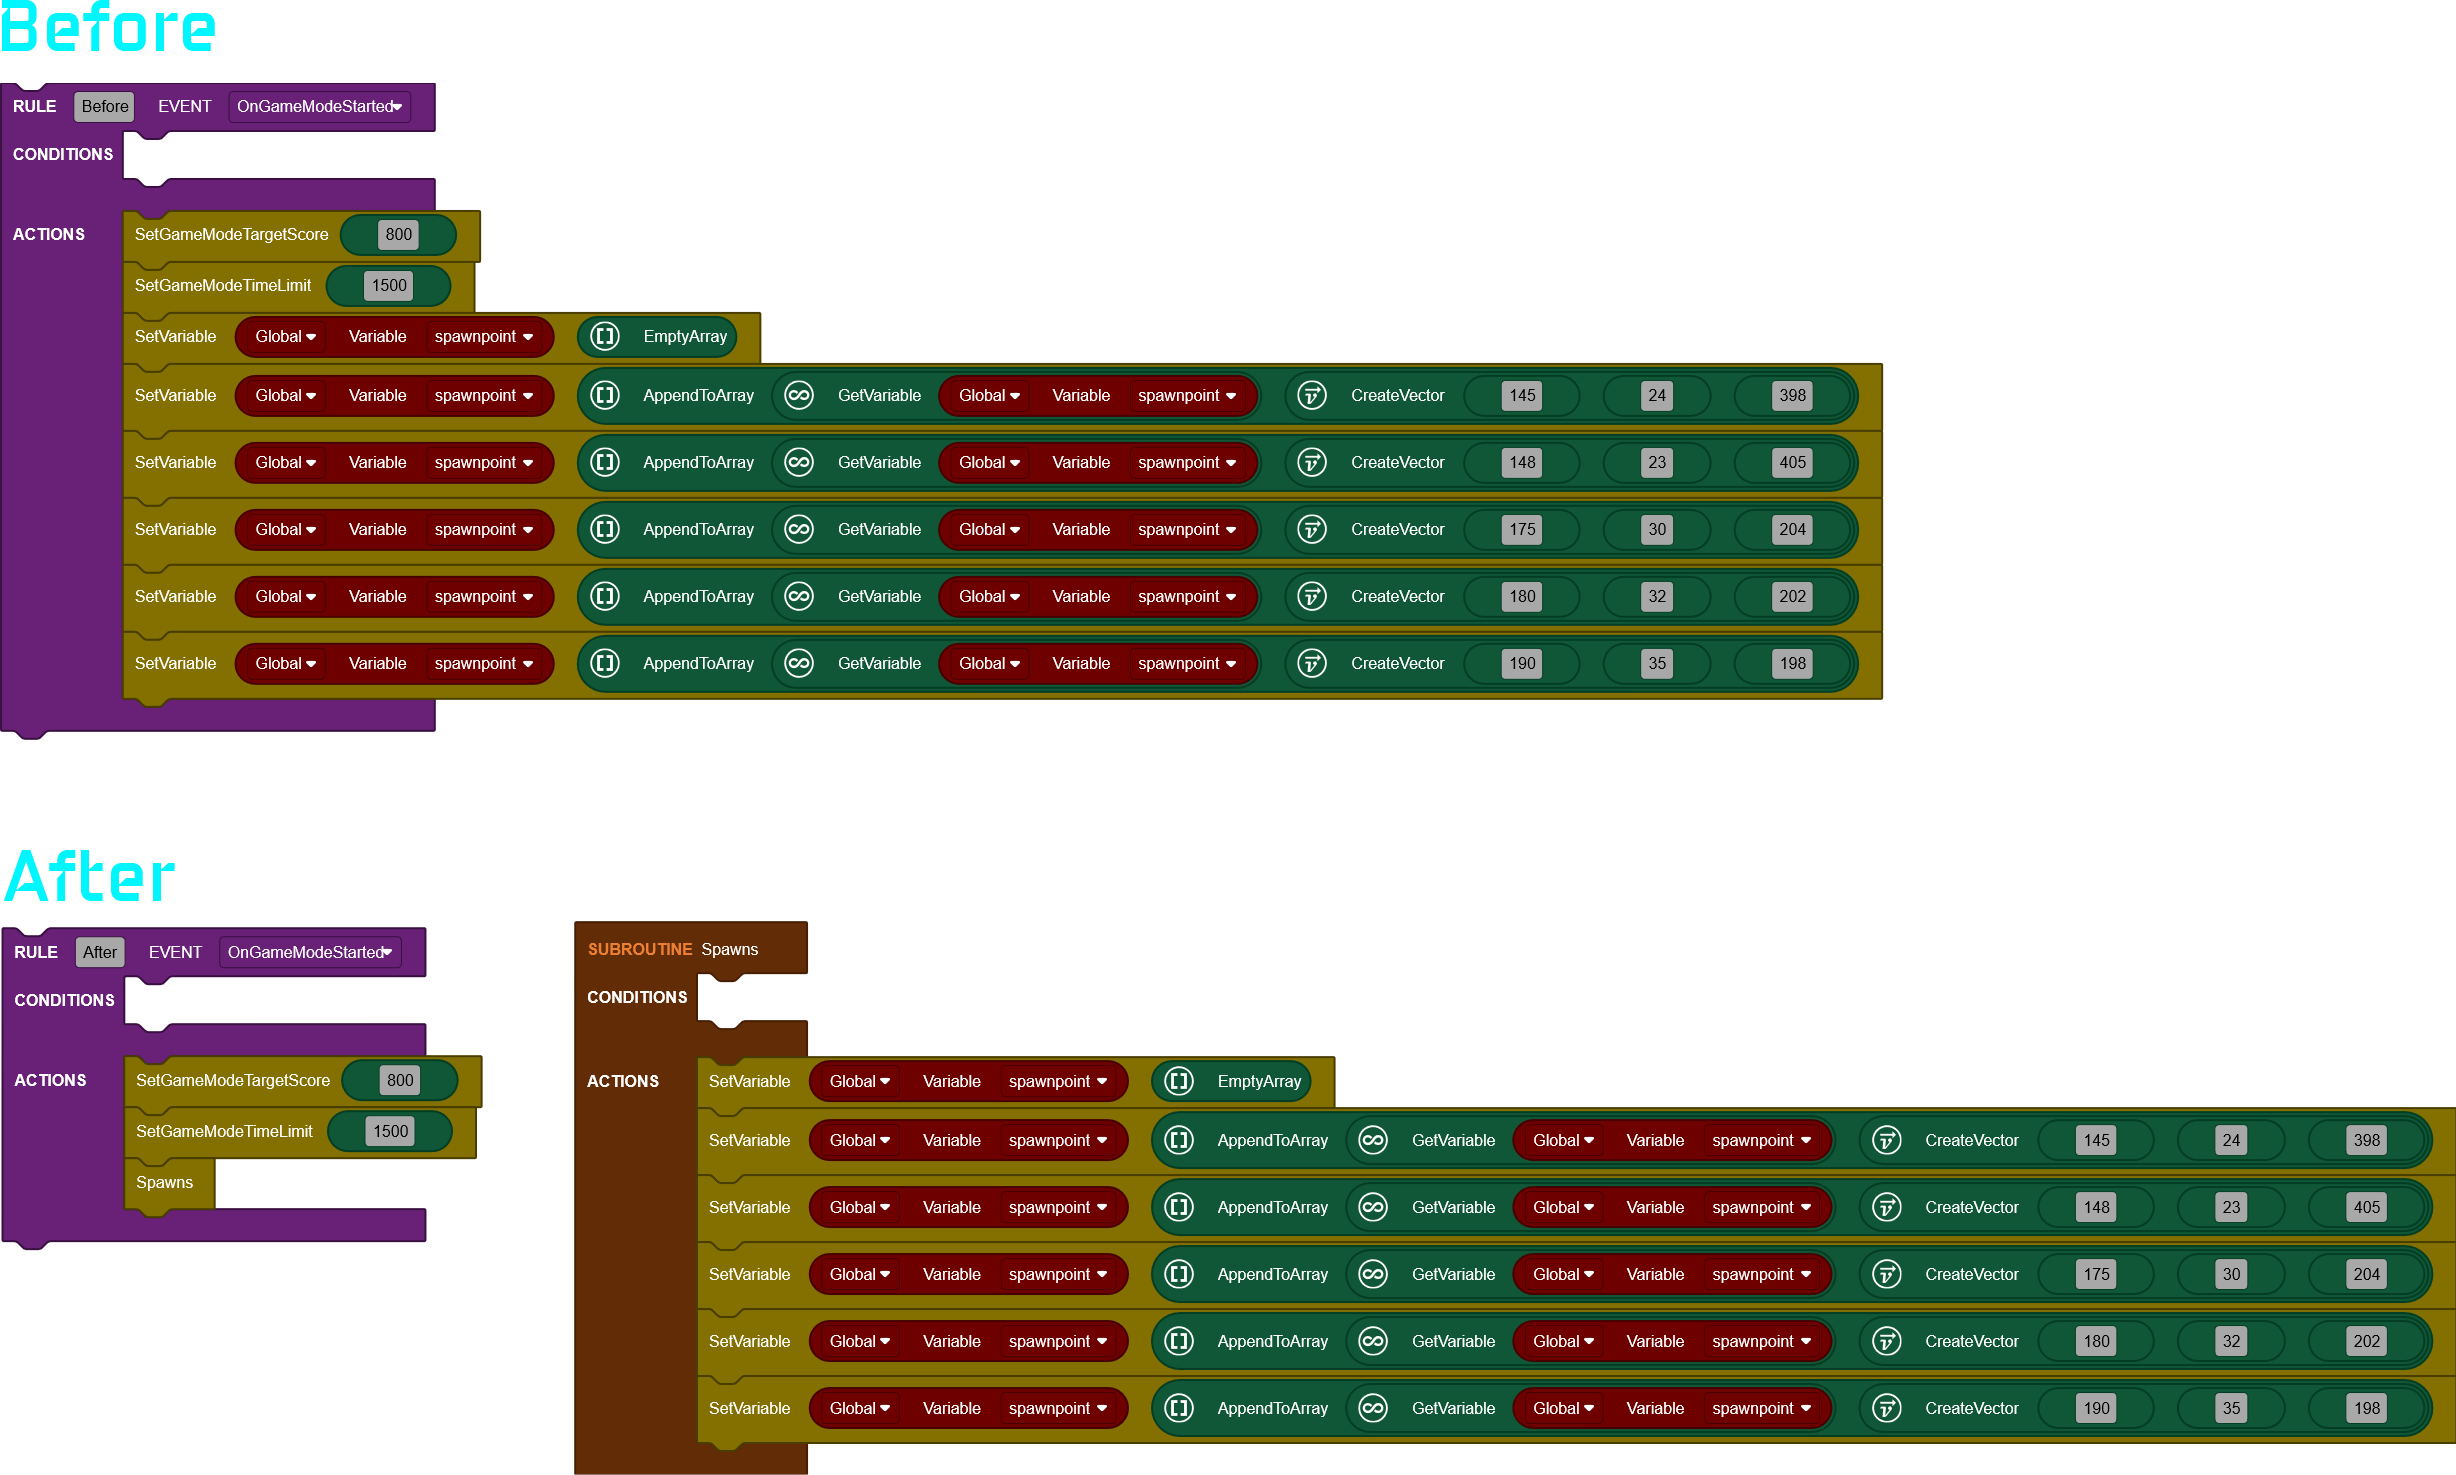Open the OnGameModeStarted dropdown in the After rule

tap(310, 952)
